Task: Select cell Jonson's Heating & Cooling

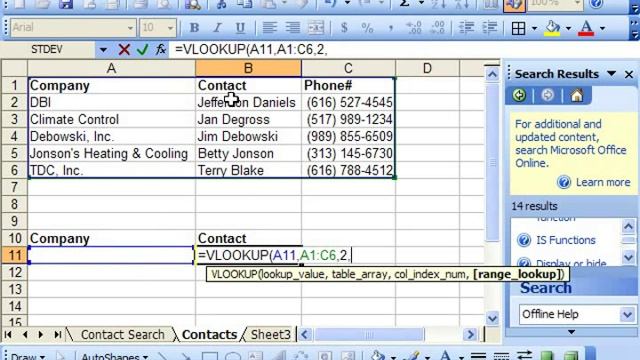Action: pos(111,153)
